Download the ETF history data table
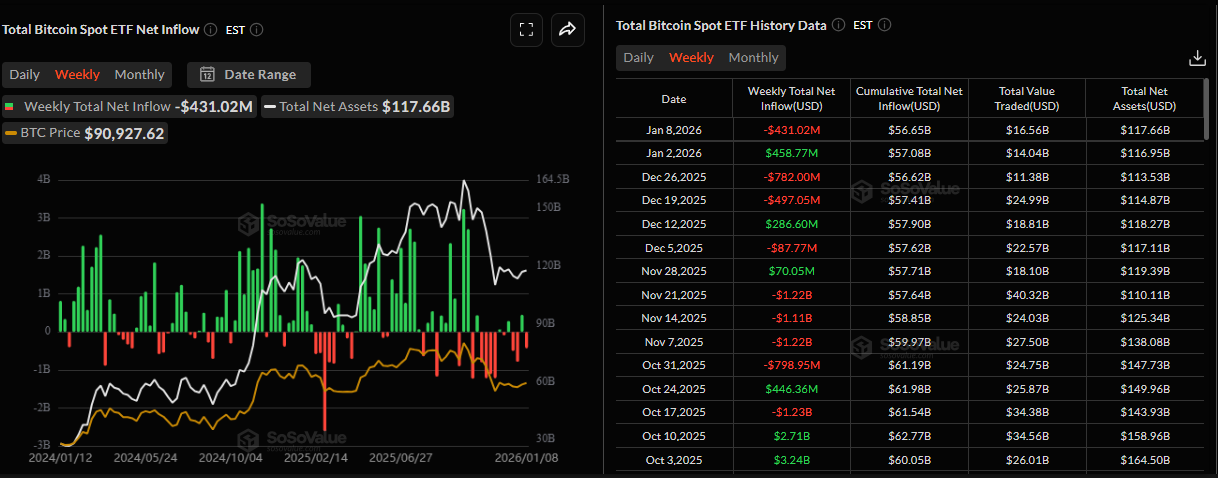This screenshot has width=1218, height=478. point(1197,58)
